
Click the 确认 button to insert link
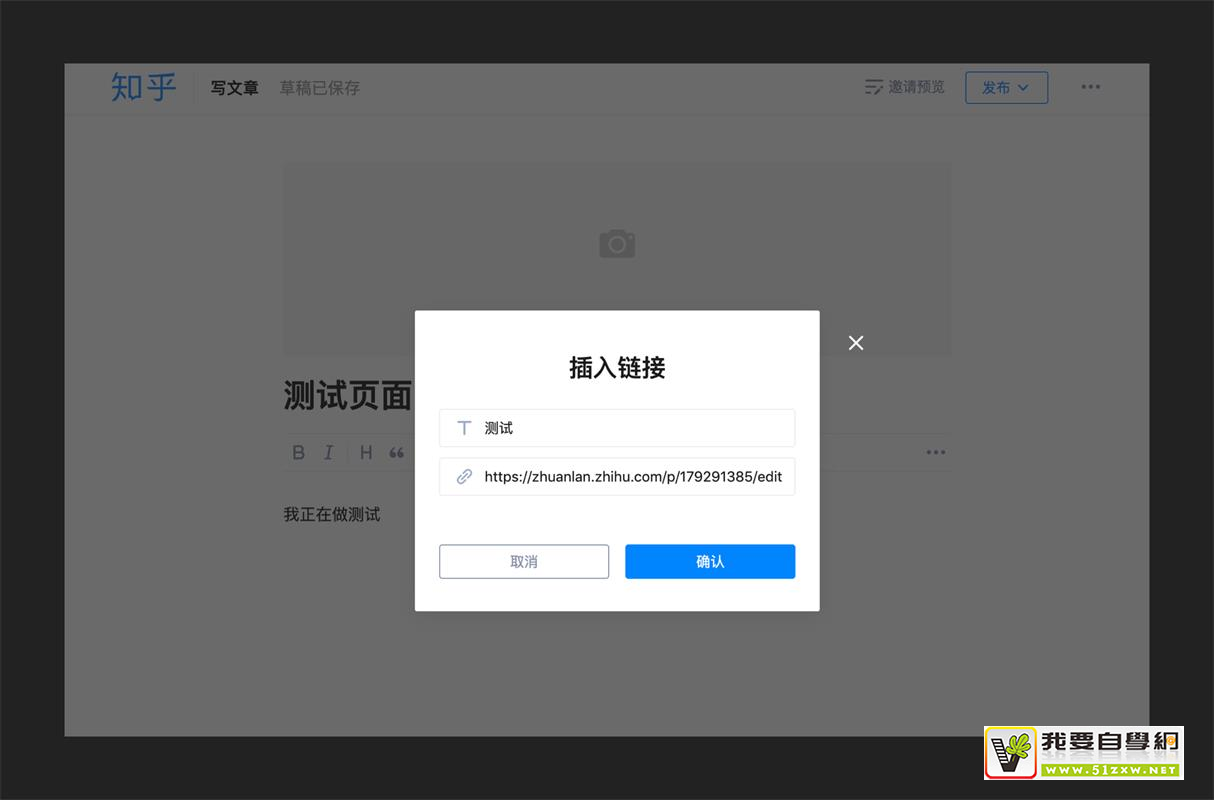click(710, 562)
